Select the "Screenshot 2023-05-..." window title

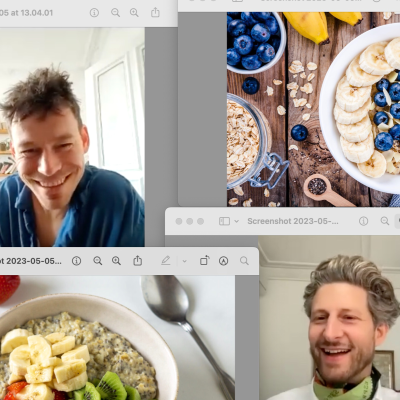point(293,221)
